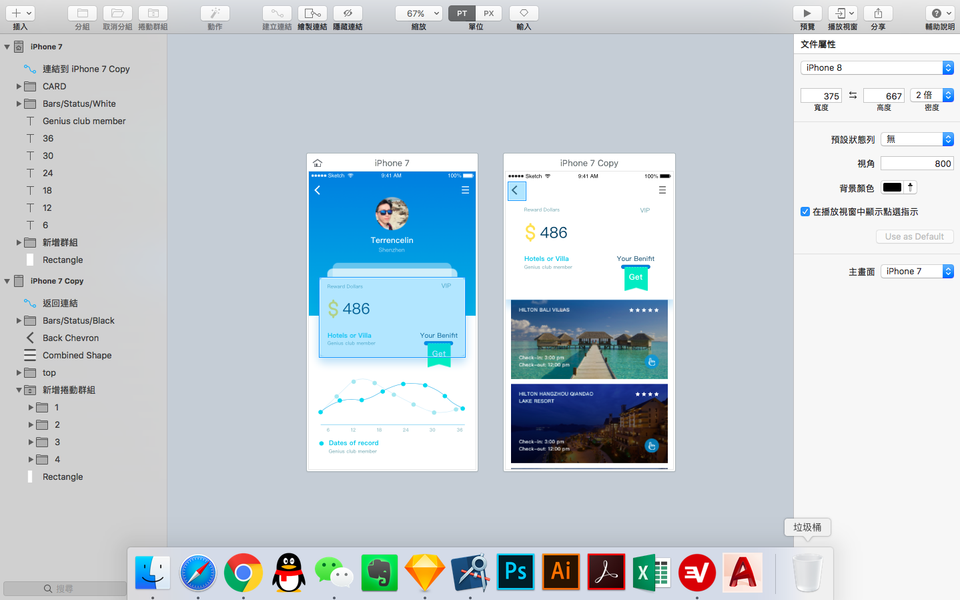The width and height of the screenshot is (960, 600).
Task: Open the preset status bar (預設狀態列) dropdown
Action: point(917,139)
